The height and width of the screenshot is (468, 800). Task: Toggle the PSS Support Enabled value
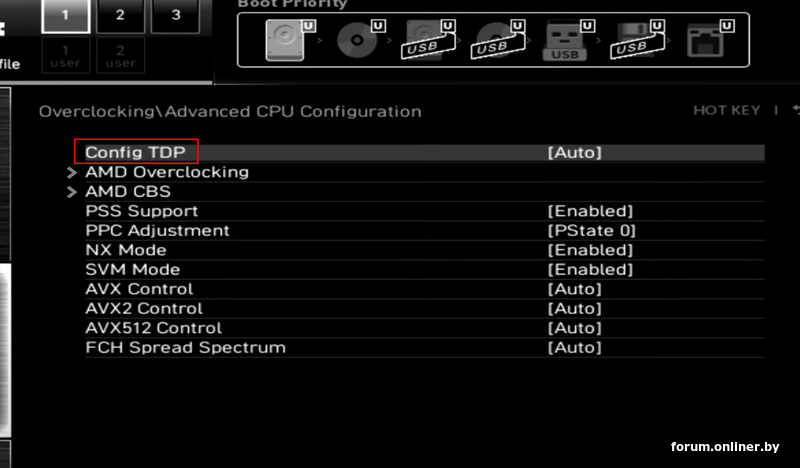590,211
